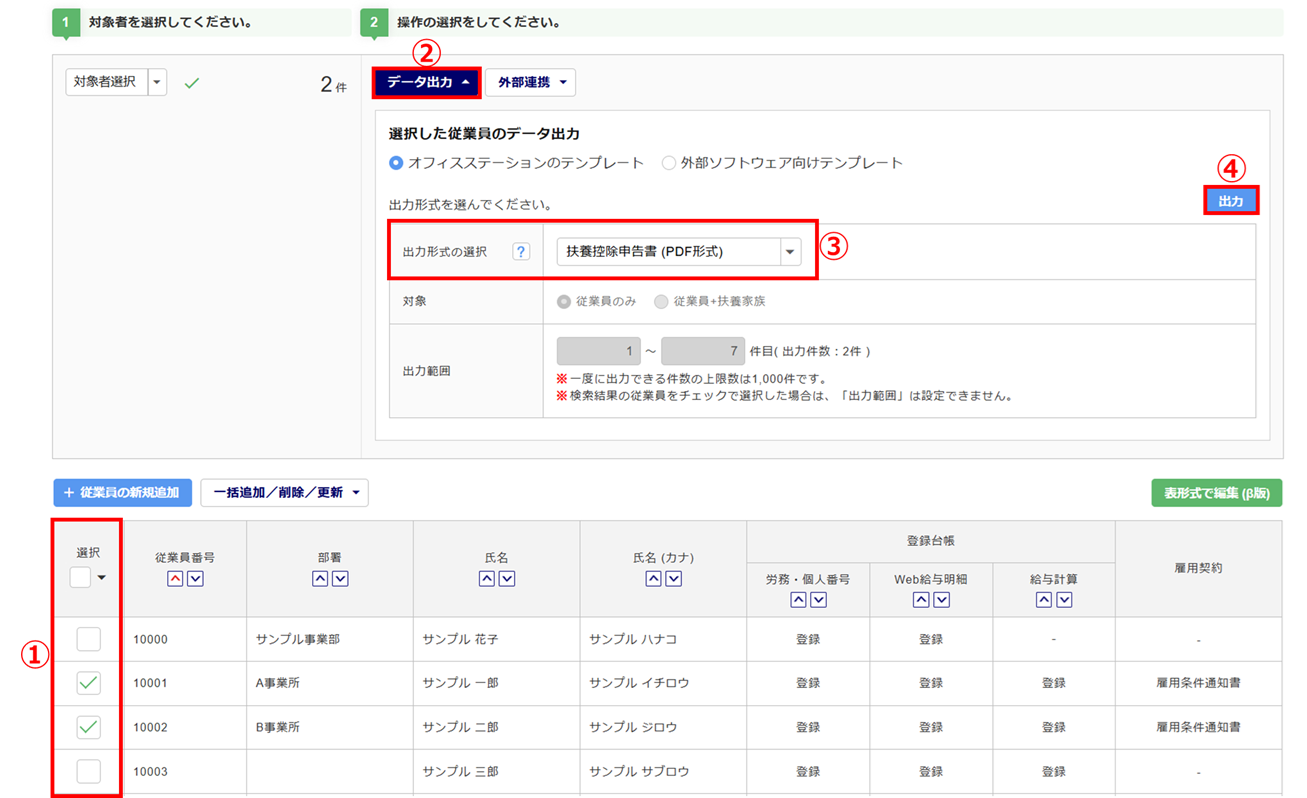Click the blue 出力 button
The width and height of the screenshot is (1307, 798).
pyautogui.click(x=1230, y=201)
